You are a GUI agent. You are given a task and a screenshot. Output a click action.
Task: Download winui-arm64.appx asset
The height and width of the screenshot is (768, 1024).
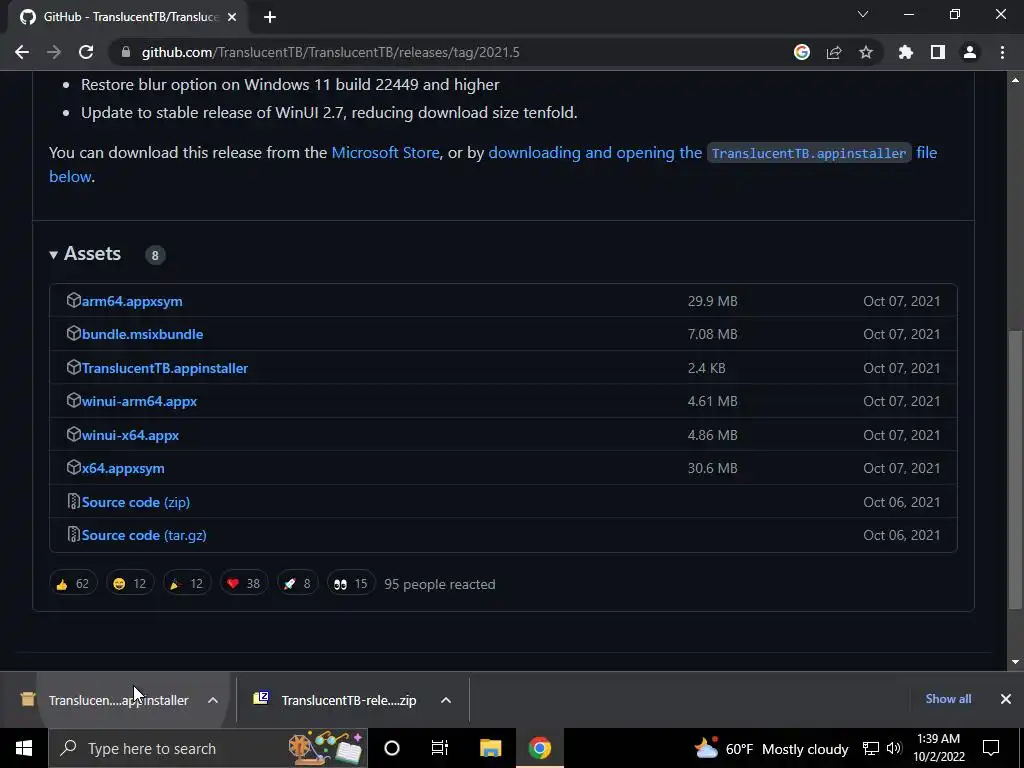(139, 402)
